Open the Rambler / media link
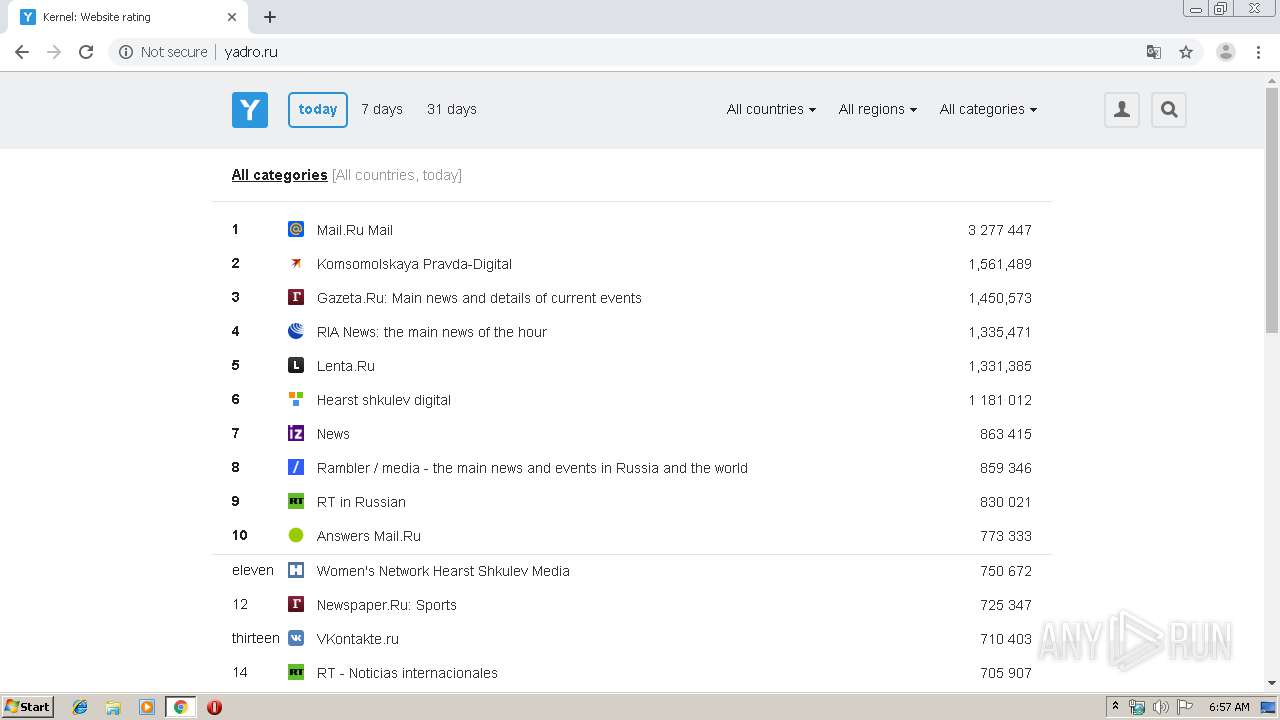1280x720 pixels. pyautogui.click(x=532, y=468)
